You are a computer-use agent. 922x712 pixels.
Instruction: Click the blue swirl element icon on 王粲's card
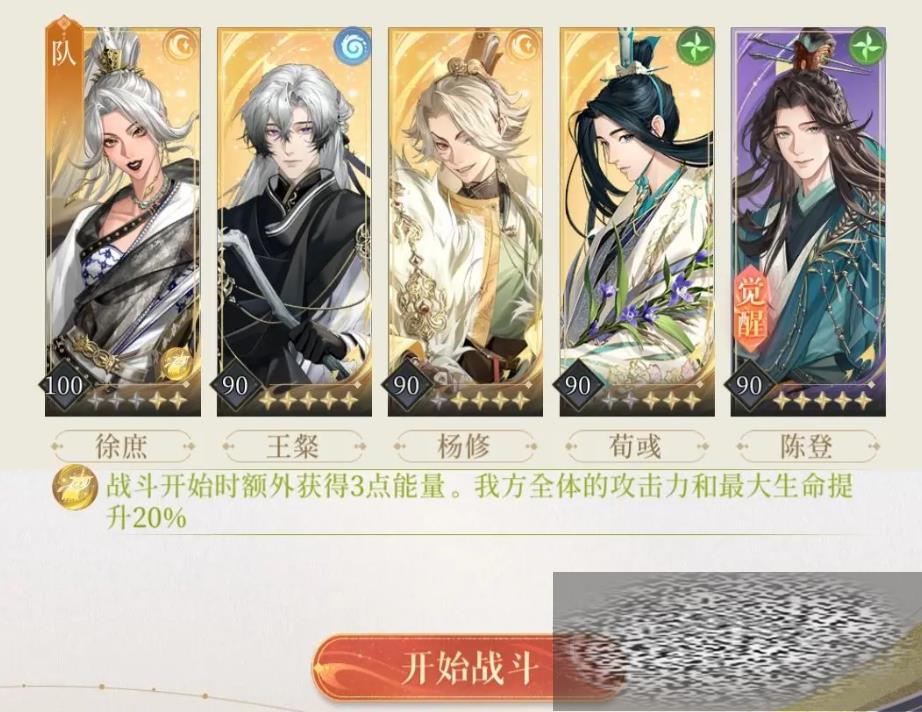tap(352, 45)
